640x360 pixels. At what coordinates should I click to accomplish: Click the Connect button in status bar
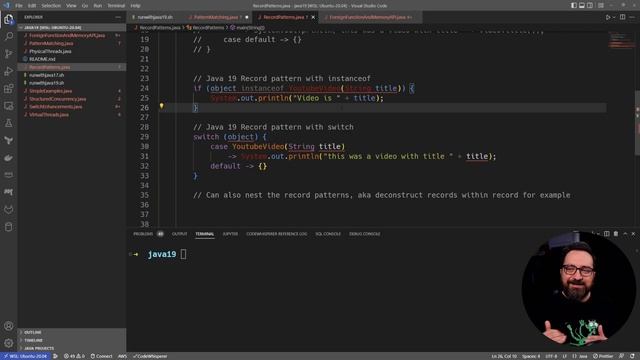point(101,356)
